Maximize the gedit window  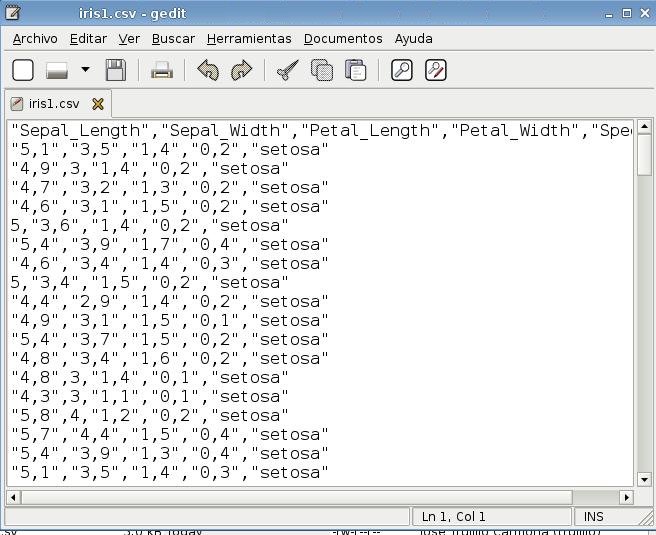point(627,13)
